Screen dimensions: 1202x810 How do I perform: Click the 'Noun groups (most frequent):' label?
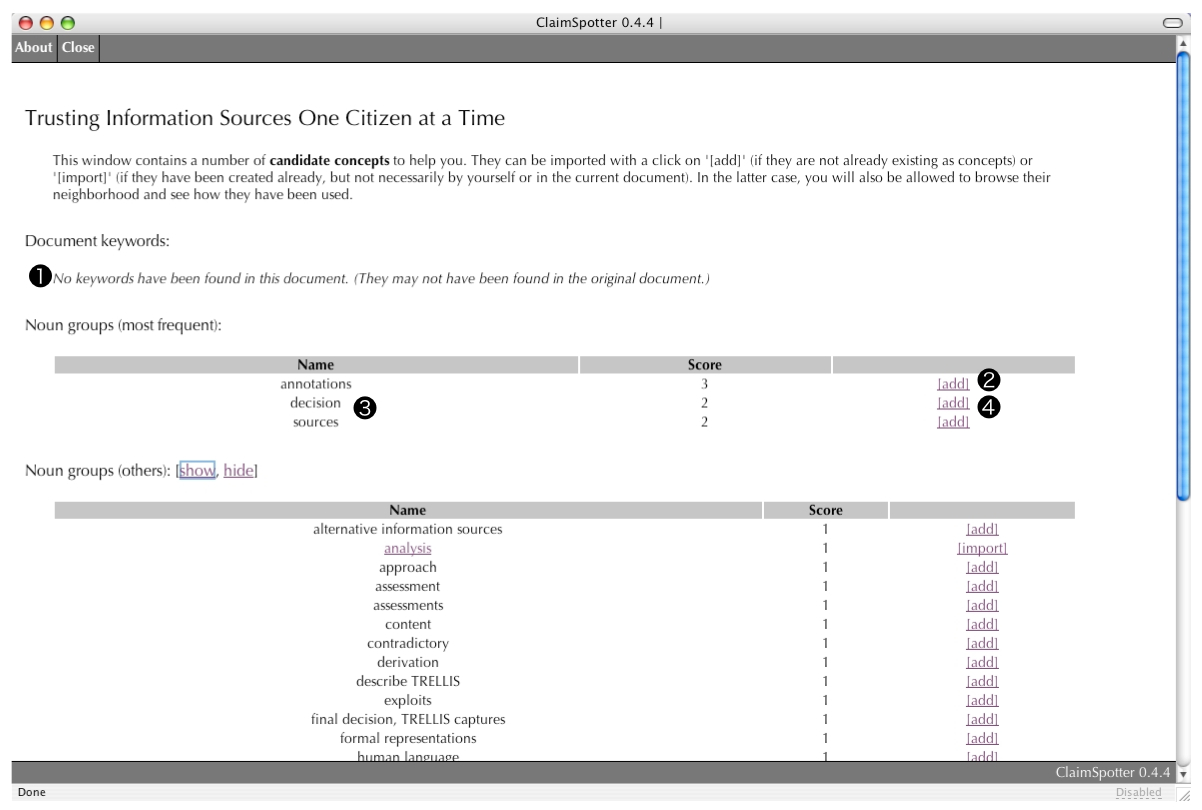(x=122, y=325)
